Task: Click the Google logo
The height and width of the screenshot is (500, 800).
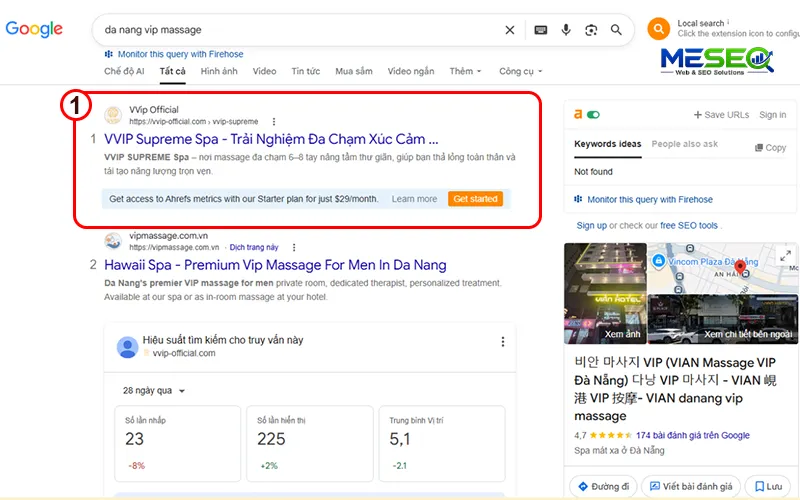Action: 34,29
